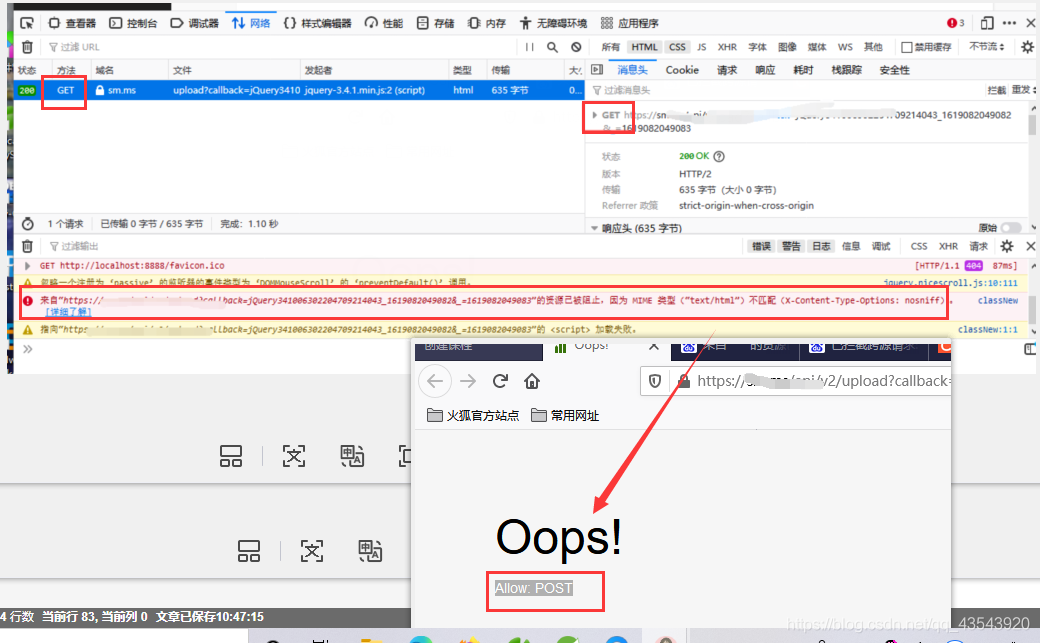Open network search with the magnifier icon
The height and width of the screenshot is (643, 1040).
pos(552,47)
